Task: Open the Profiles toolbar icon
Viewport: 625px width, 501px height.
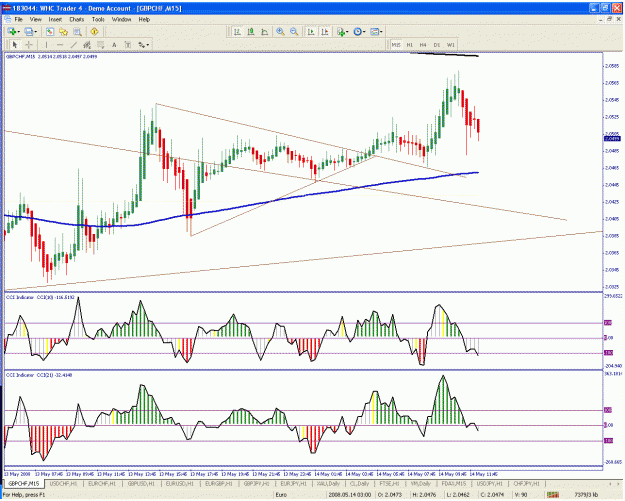Action: [28, 31]
